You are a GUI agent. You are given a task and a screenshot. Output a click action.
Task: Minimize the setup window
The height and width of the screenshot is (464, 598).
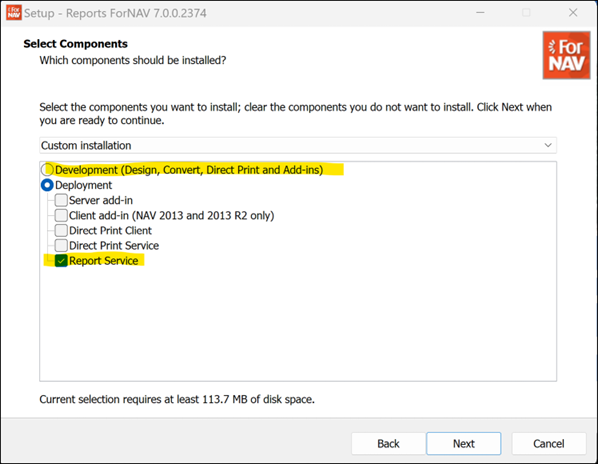pos(481,13)
